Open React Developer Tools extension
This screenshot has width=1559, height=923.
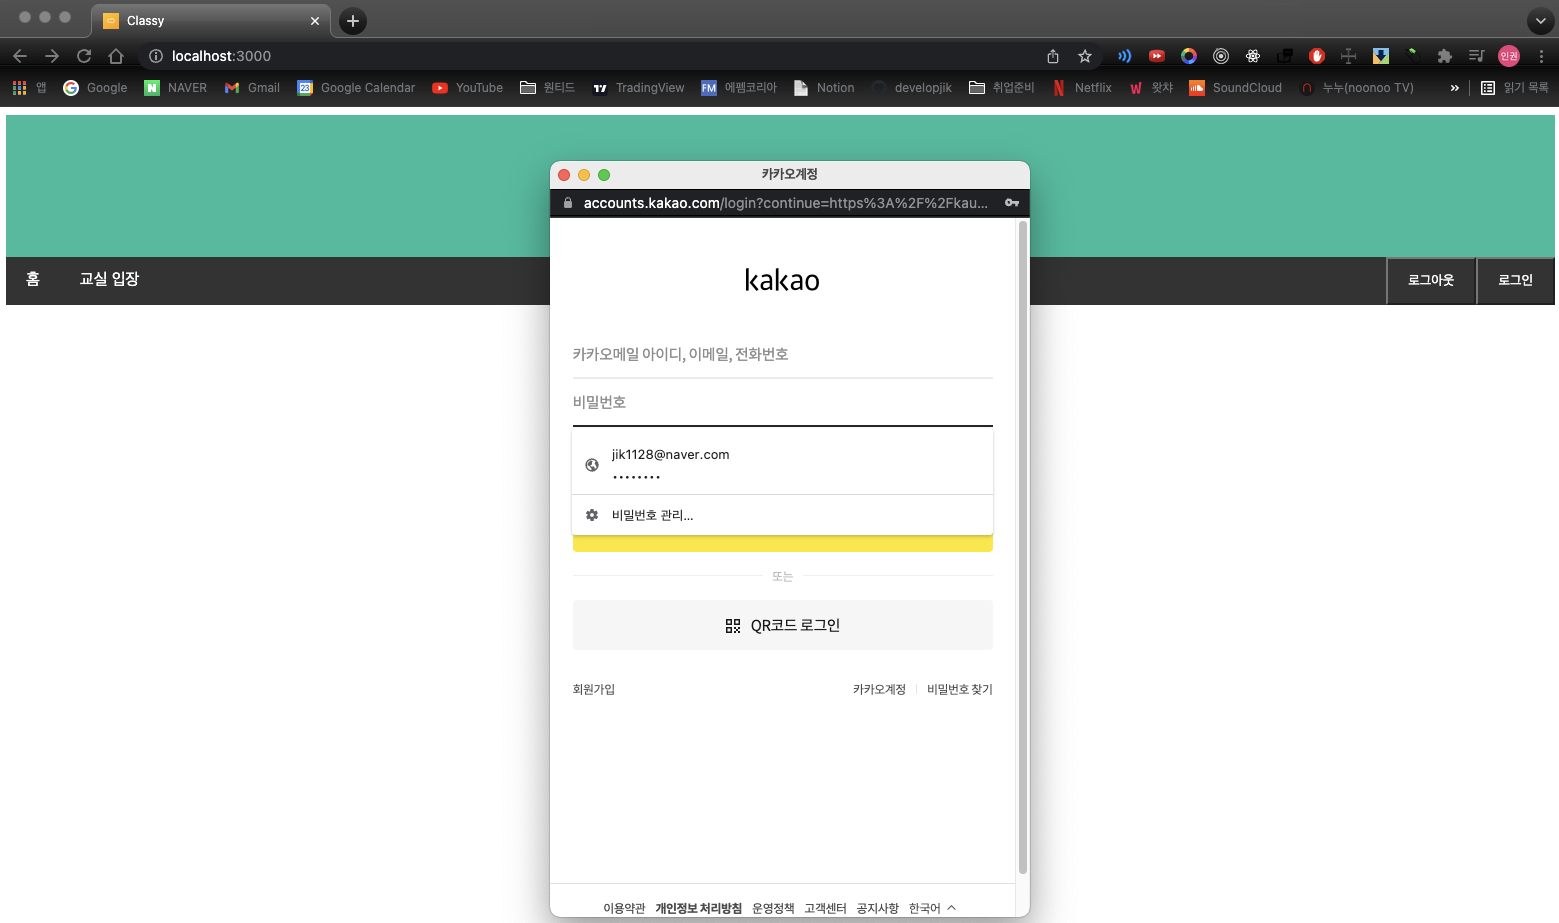point(1253,56)
